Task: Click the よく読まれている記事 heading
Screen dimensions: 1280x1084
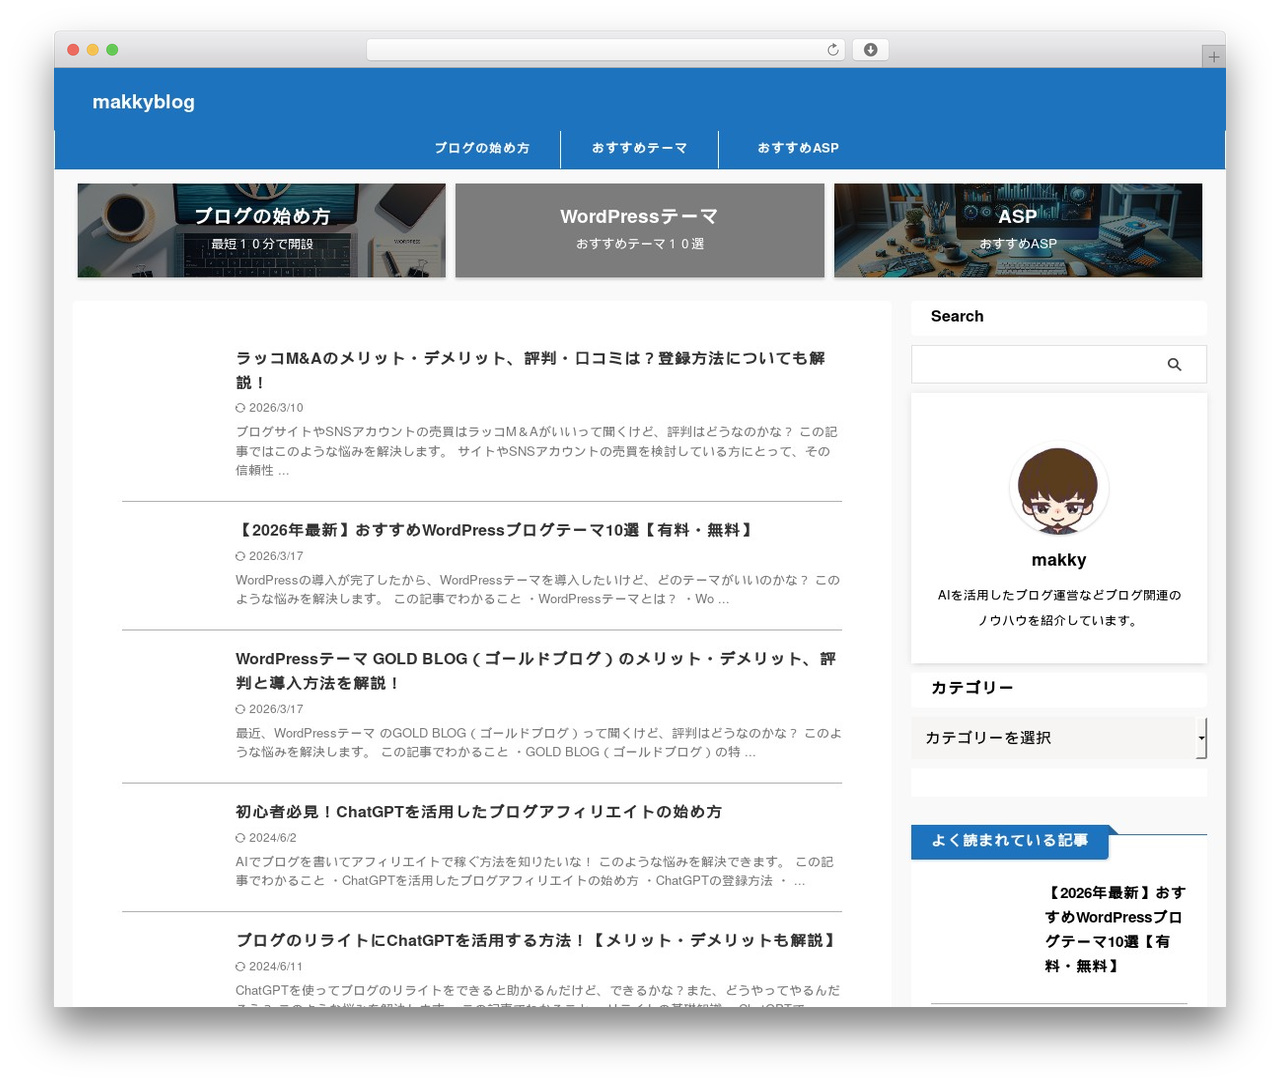Action: tap(1010, 841)
